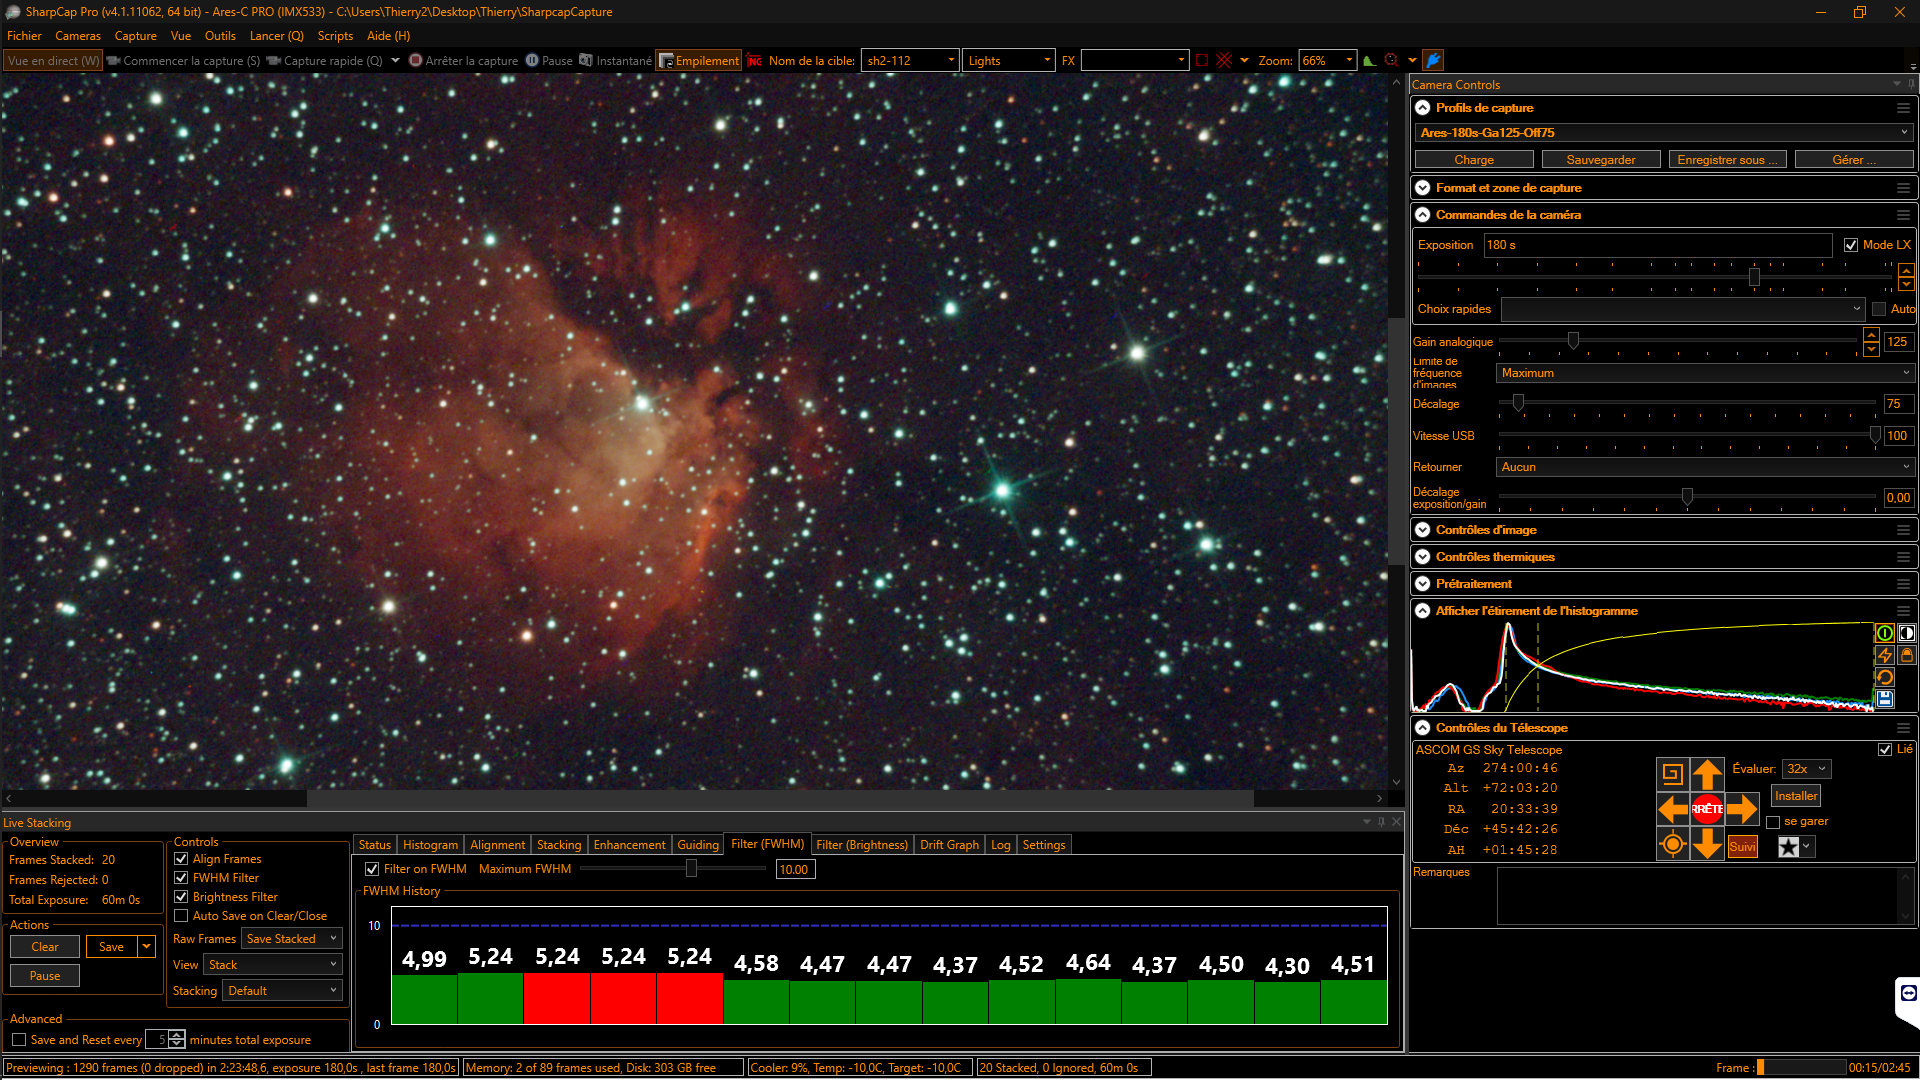Enable the se garer checkbox
The height and width of the screenshot is (1080, 1920).
pyautogui.click(x=1773, y=822)
